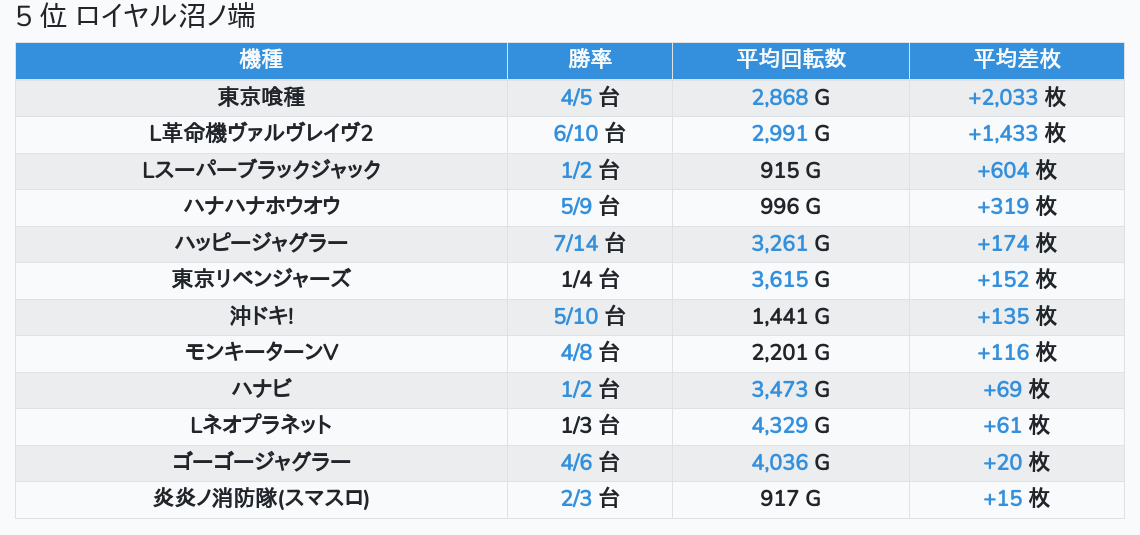Click the 3,473 G value for ハナビ

point(790,389)
